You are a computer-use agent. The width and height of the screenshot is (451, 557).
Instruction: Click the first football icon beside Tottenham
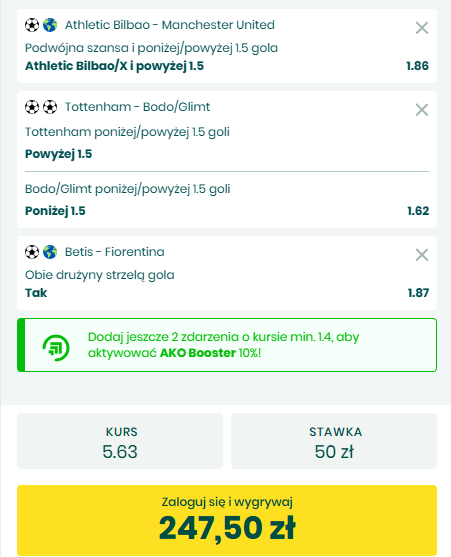point(32,107)
